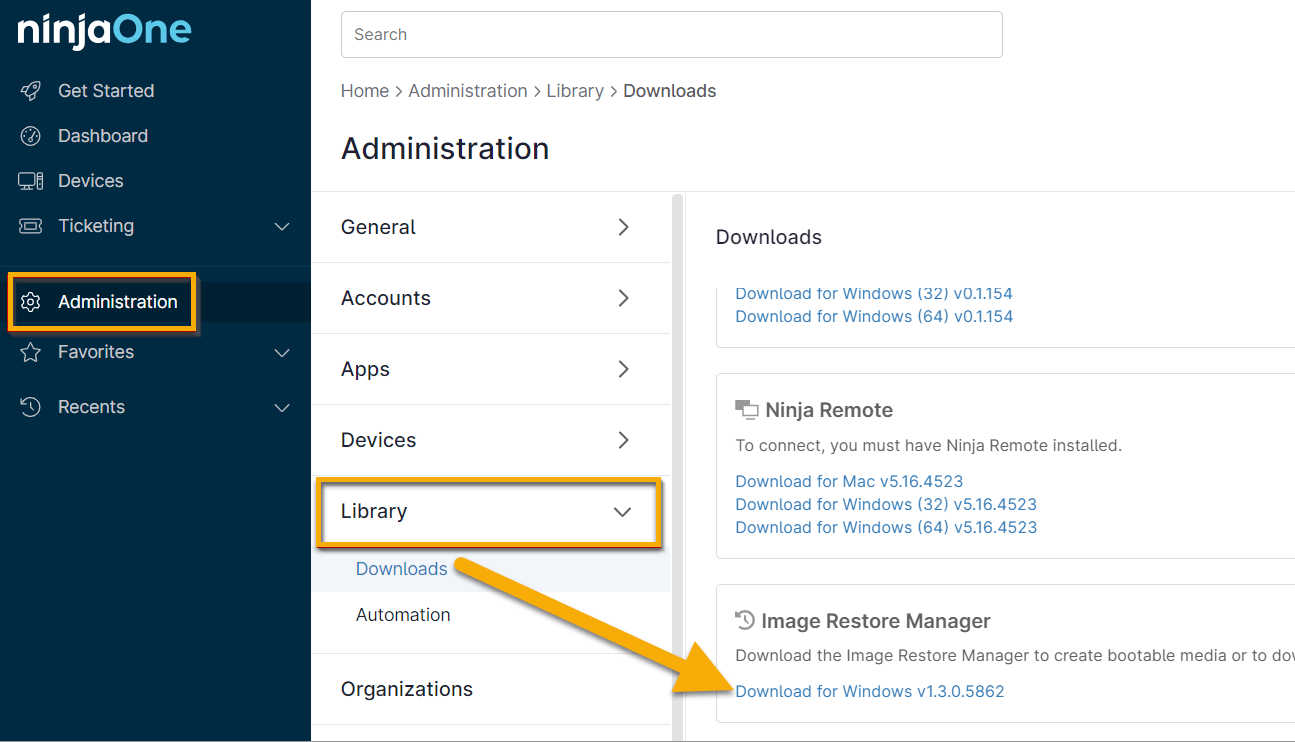The width and height of the screenshot is (1295, 742).
Task: Click the Administration gear icon
Action: click(x=31, y=302)
